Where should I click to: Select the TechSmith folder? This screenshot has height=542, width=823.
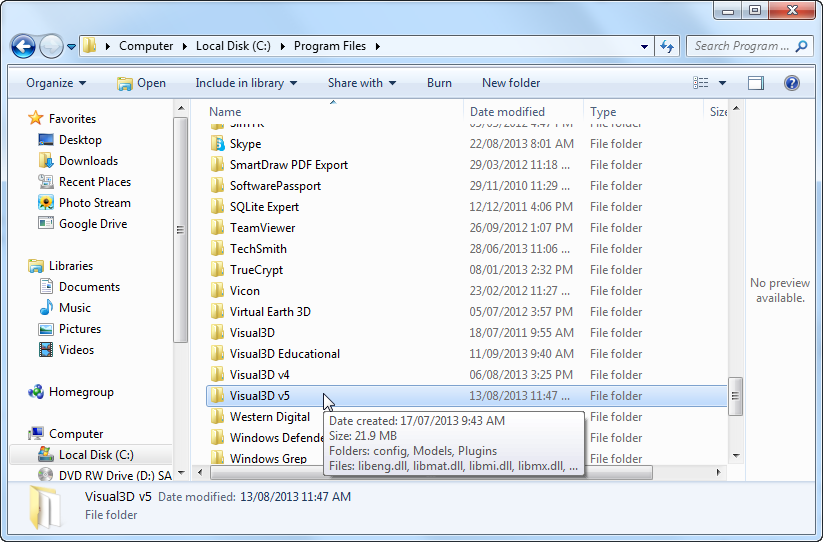point(258,249)
